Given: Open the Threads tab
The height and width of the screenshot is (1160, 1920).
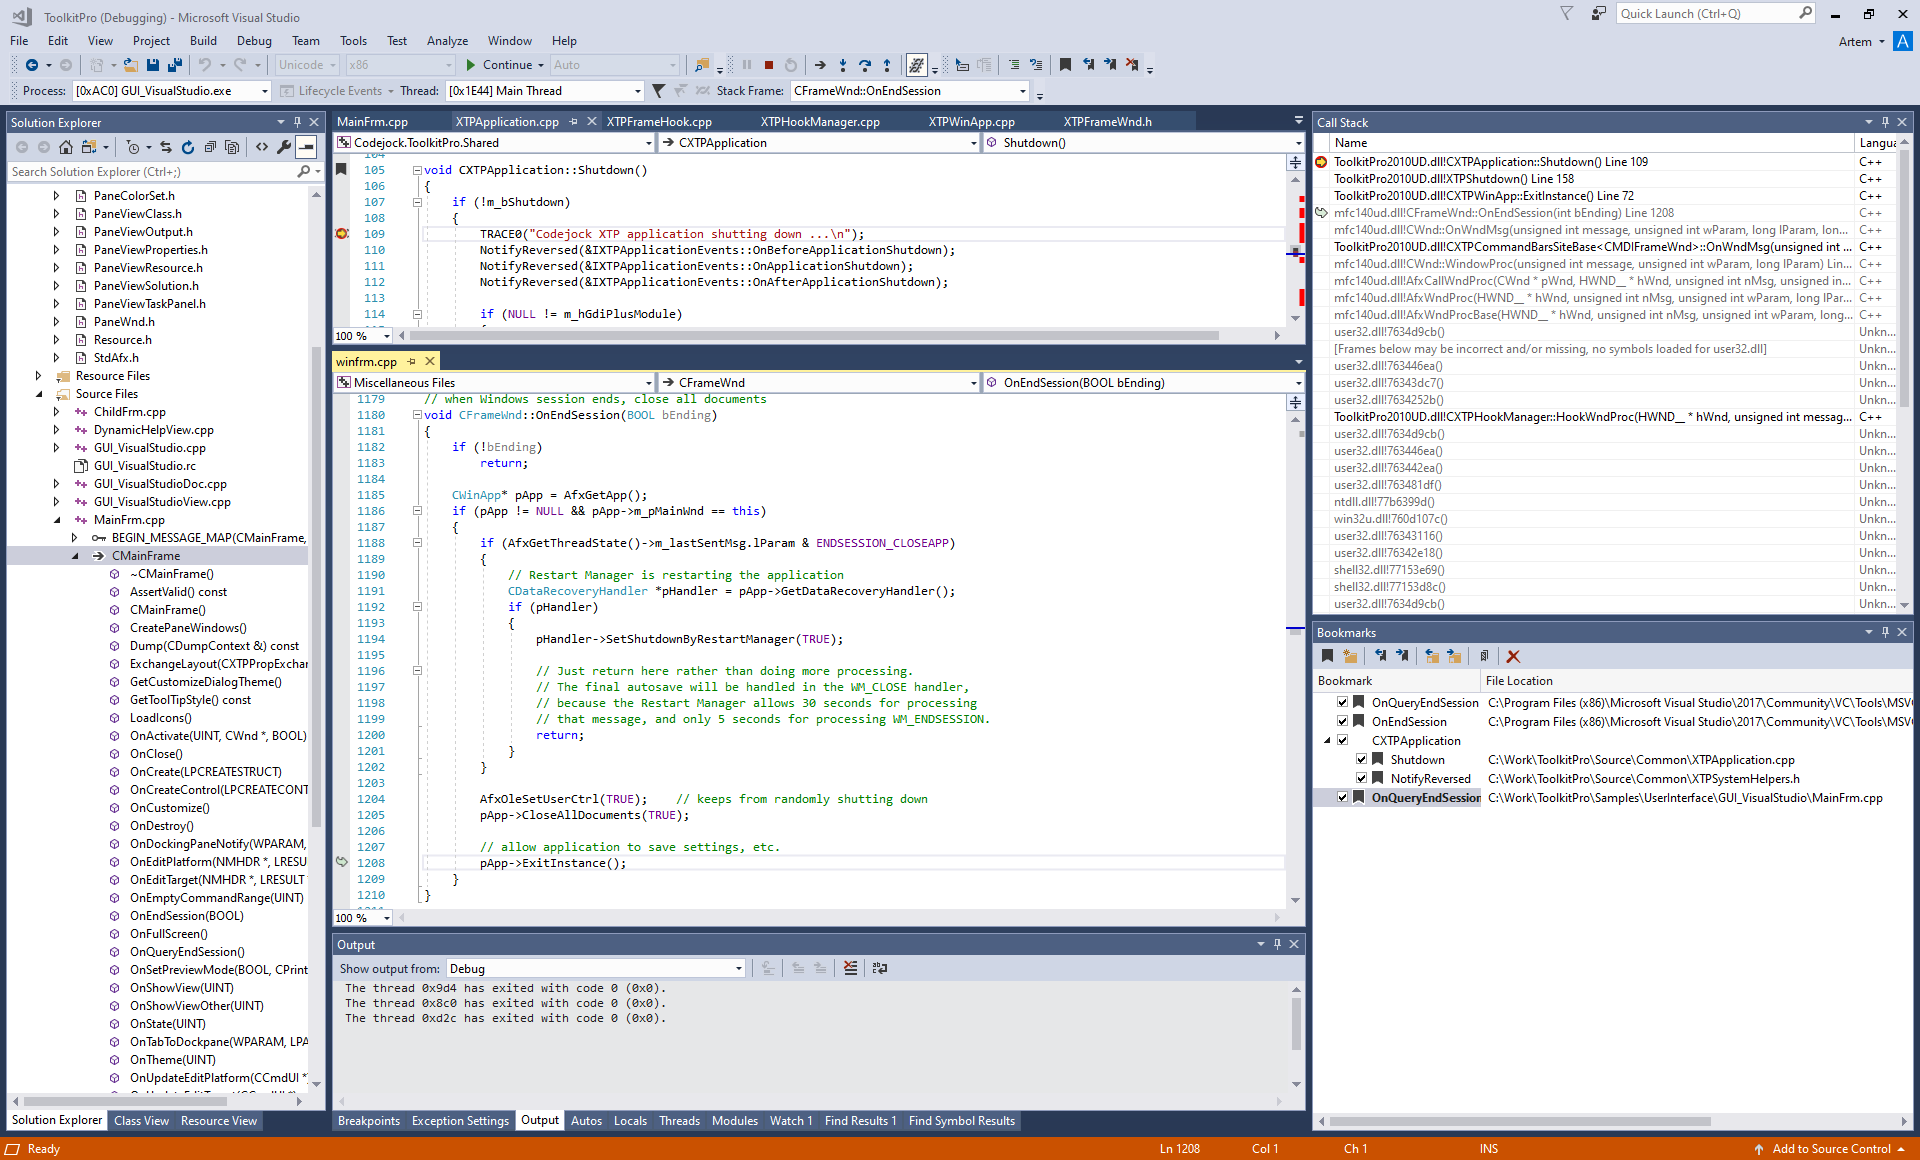Looking at the screenshot, I should (x=679, y=1121).
